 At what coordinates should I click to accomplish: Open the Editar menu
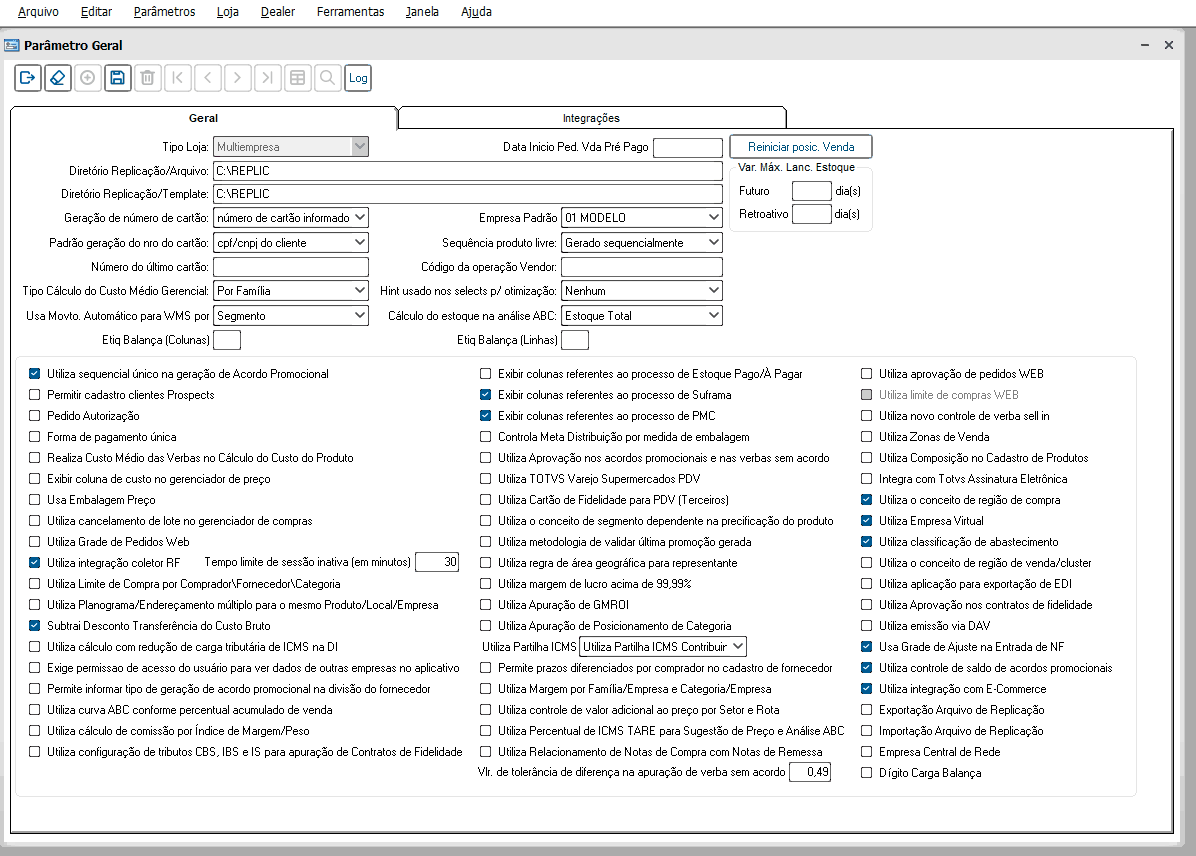pyautogui.click(x=96, y=11)
